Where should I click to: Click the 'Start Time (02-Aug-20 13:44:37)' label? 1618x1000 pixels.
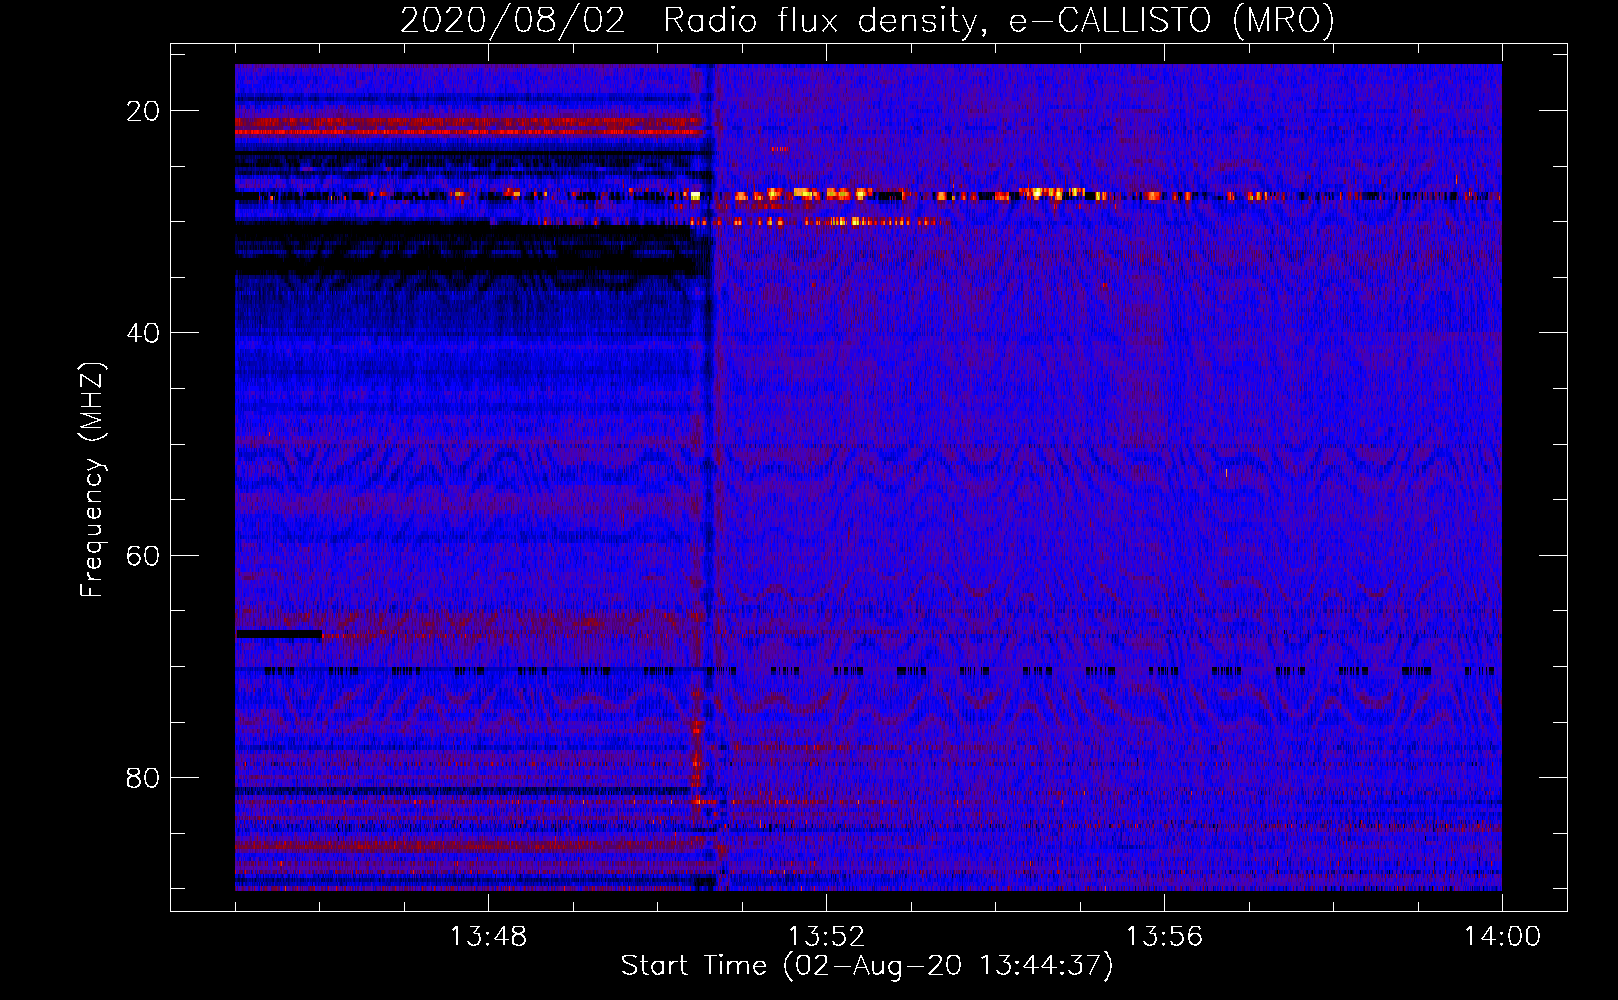pos(867,966)
